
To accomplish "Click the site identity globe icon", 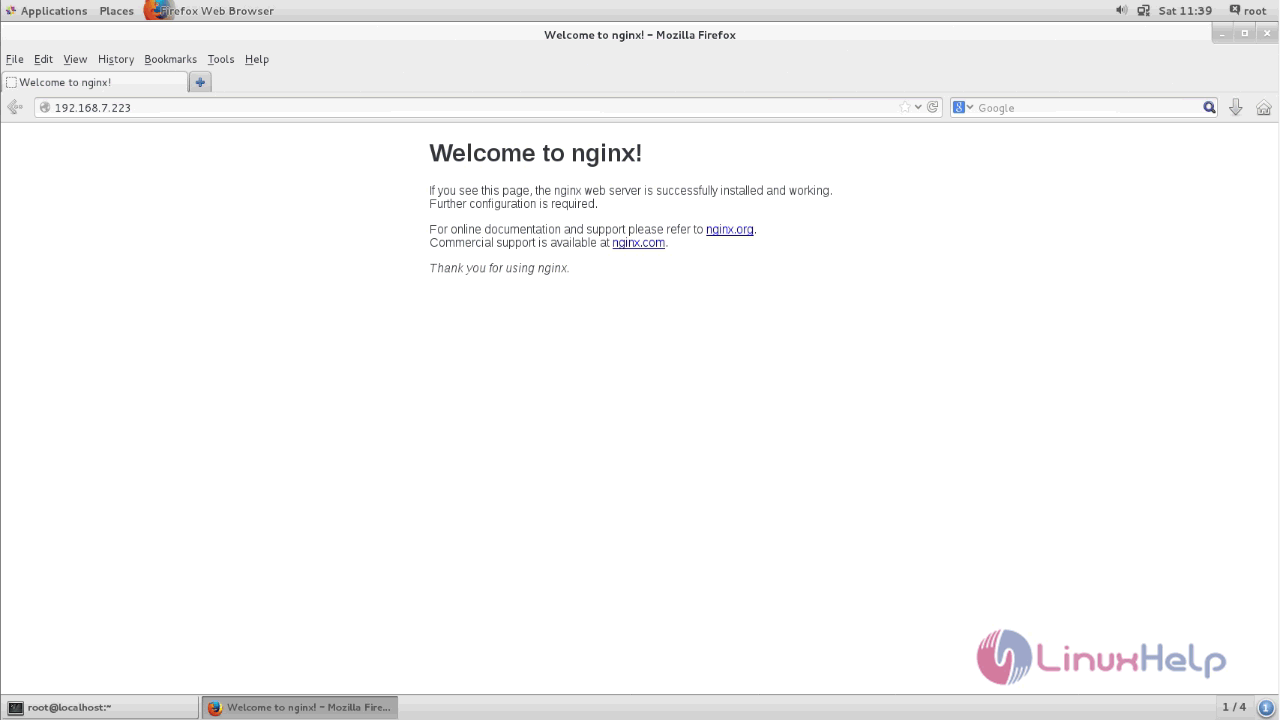I will (x=44, y=107).
